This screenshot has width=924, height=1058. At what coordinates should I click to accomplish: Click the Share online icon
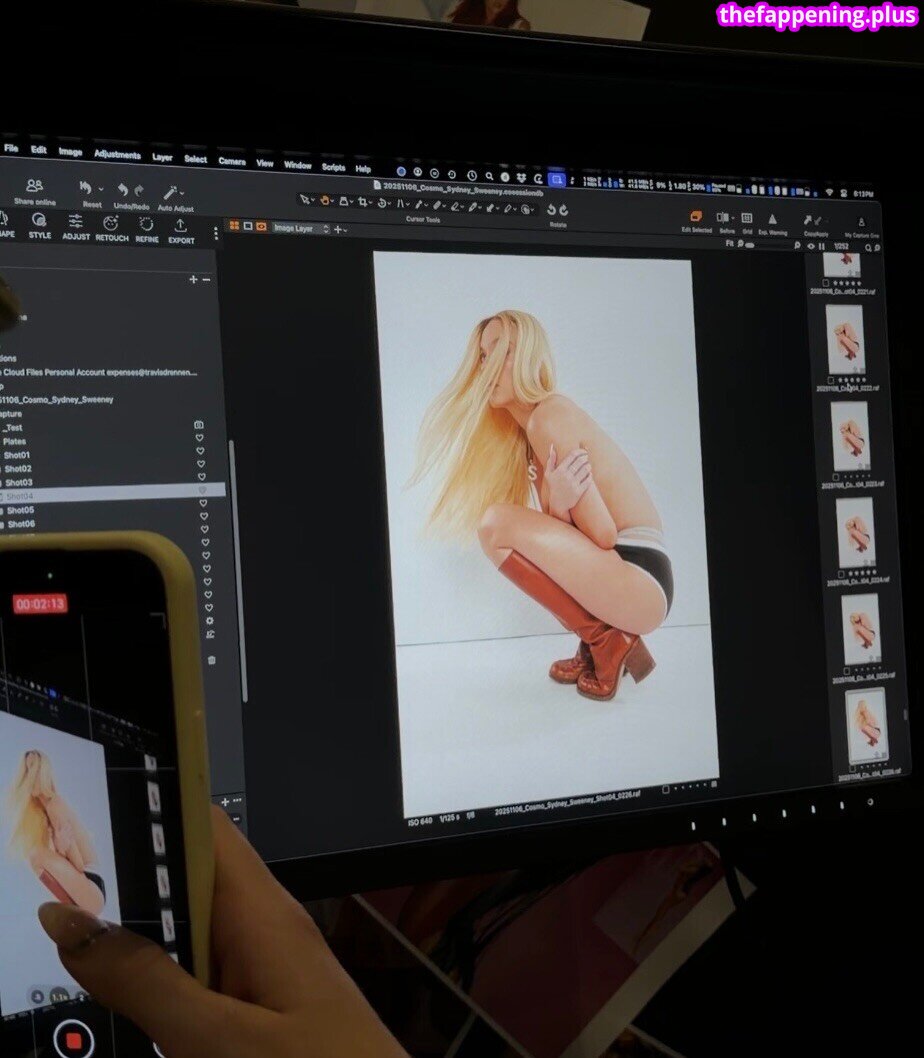click(x=34, y=185)
